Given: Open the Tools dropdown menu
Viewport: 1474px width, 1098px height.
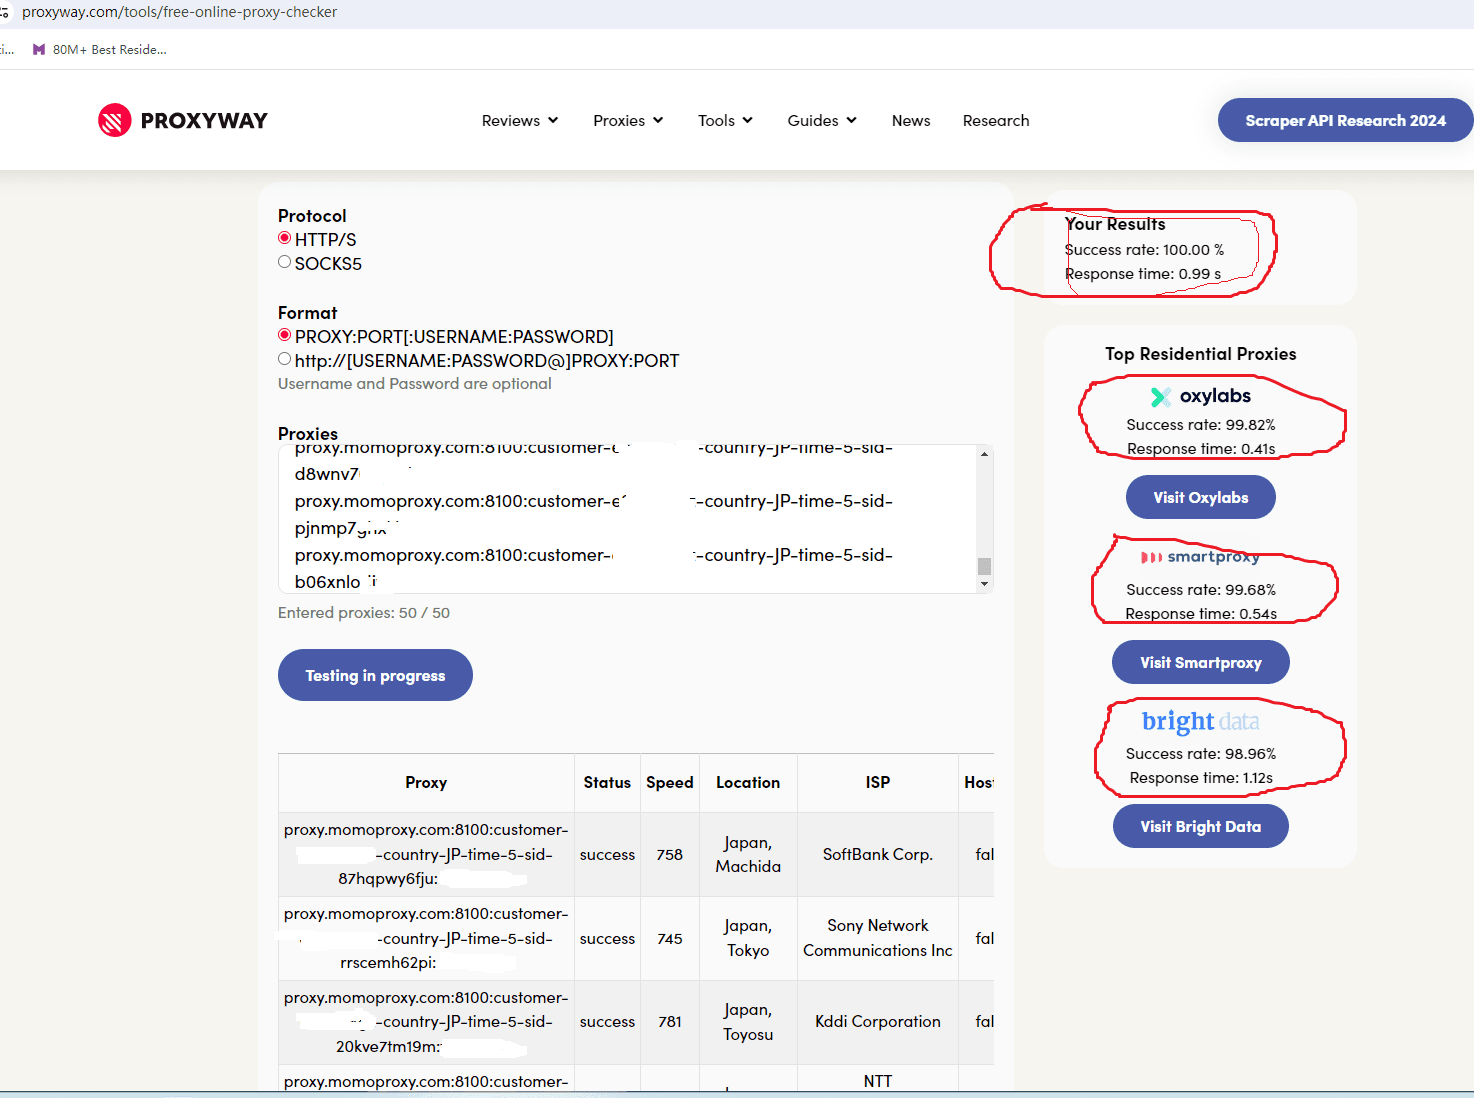Looking at the screenshot, I should click(725, 120).
